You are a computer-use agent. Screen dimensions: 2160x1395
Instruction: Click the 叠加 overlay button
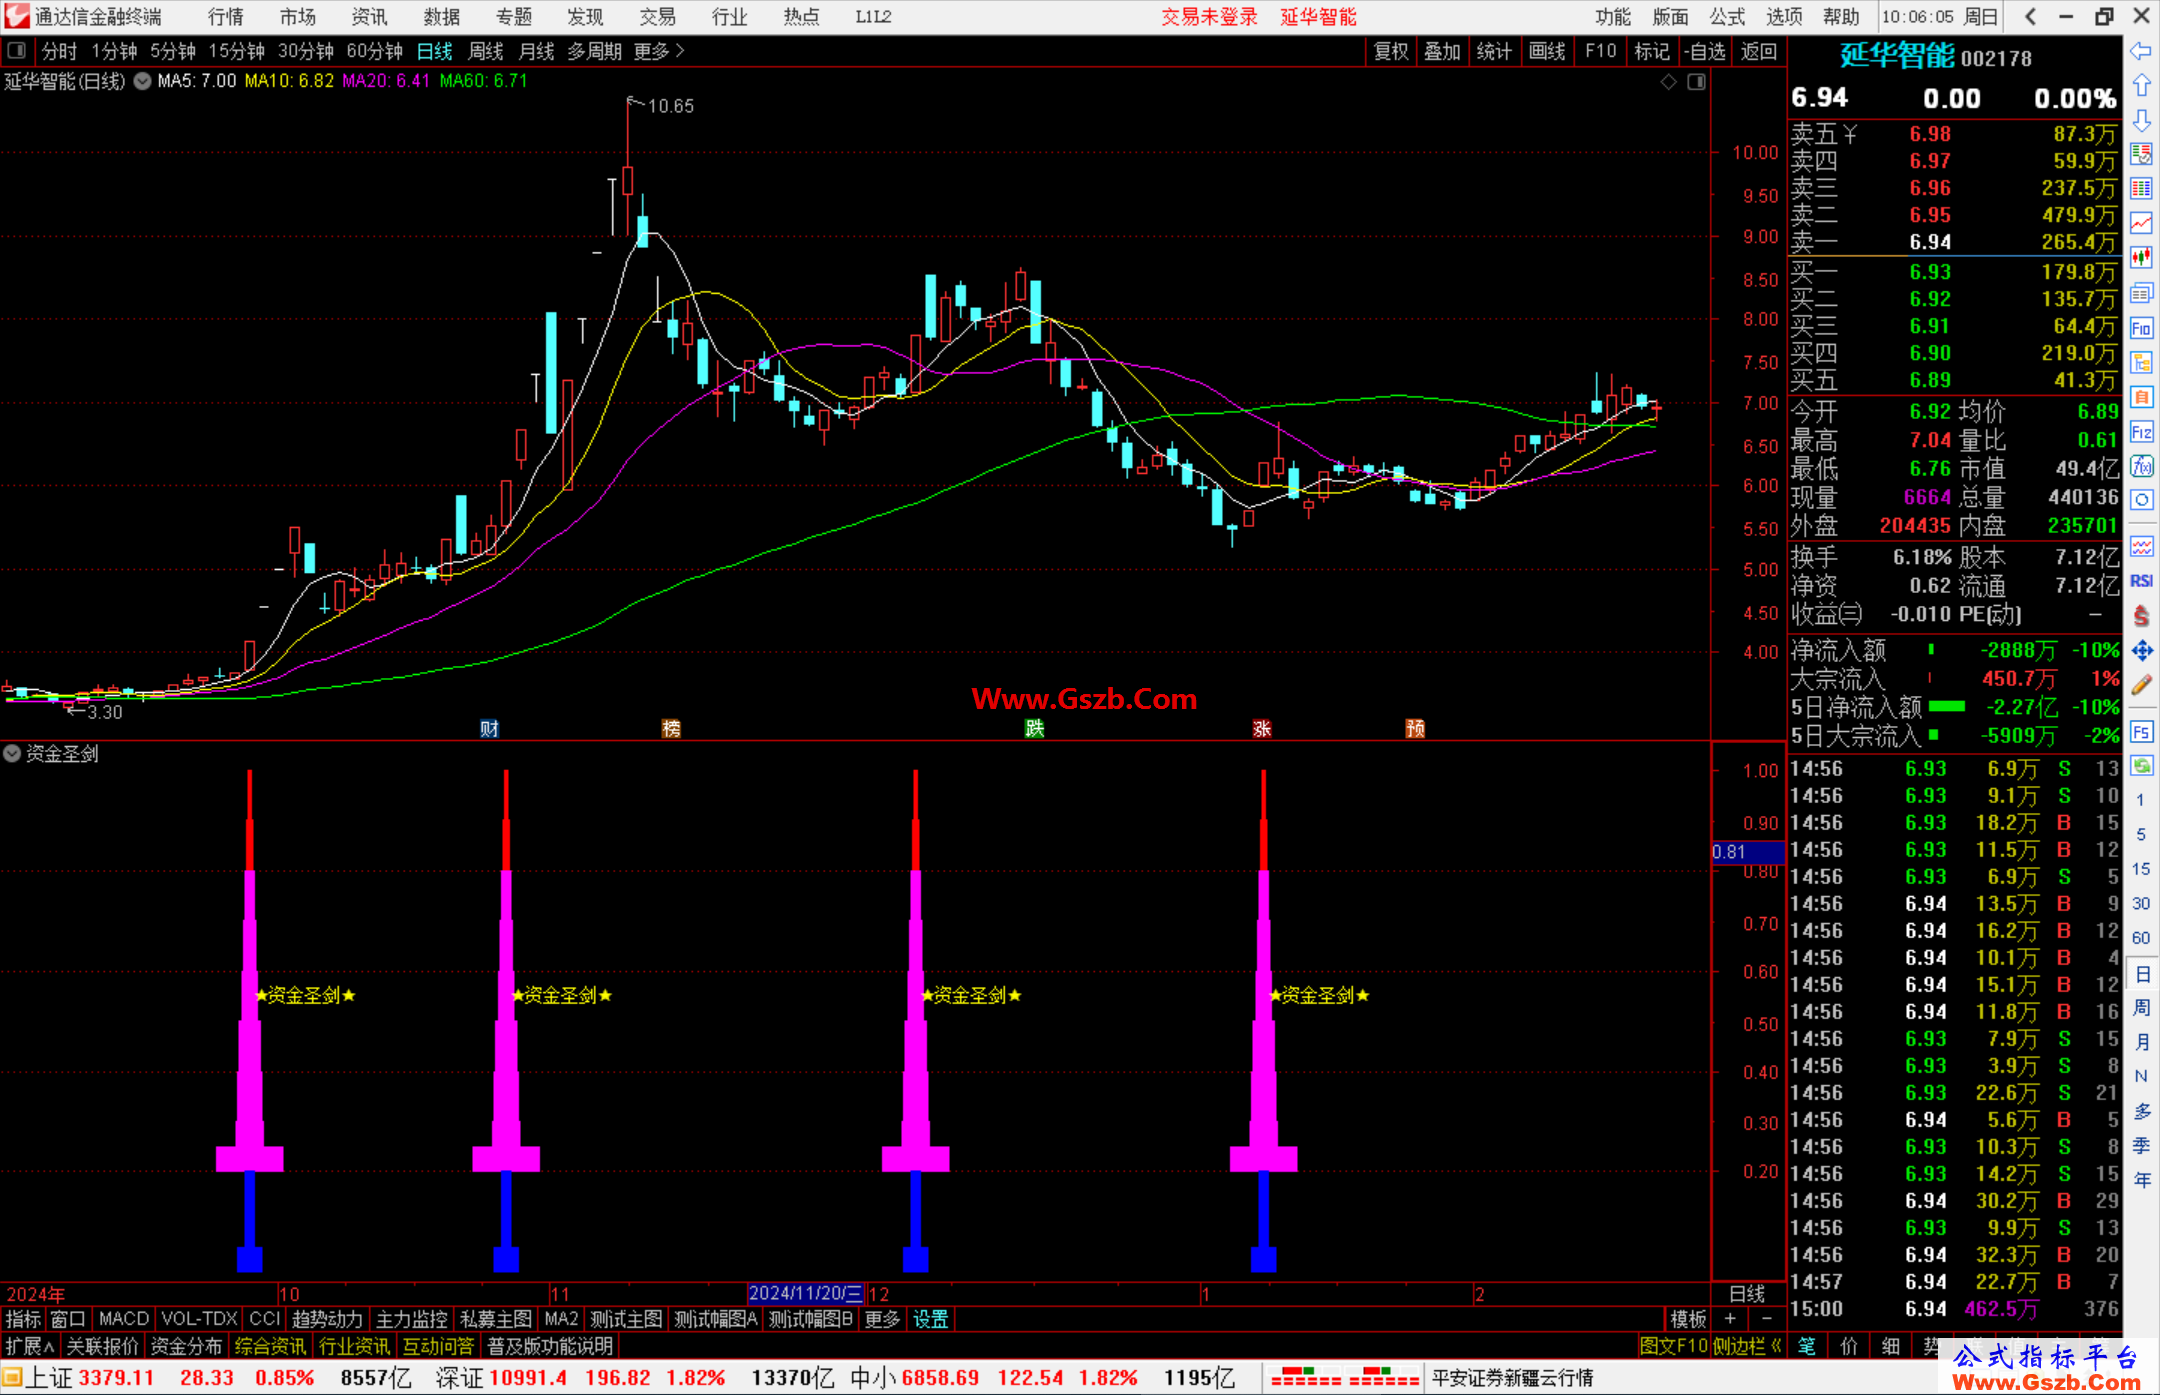click(1442, 51)
